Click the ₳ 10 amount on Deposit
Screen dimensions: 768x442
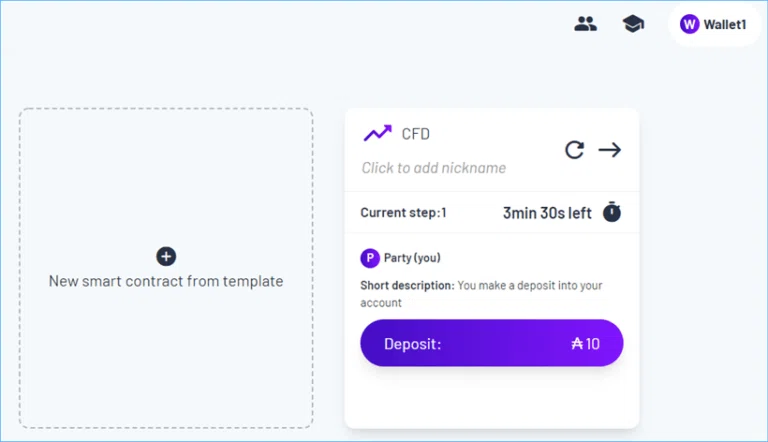pyautogui.click(x=585, y=344)
